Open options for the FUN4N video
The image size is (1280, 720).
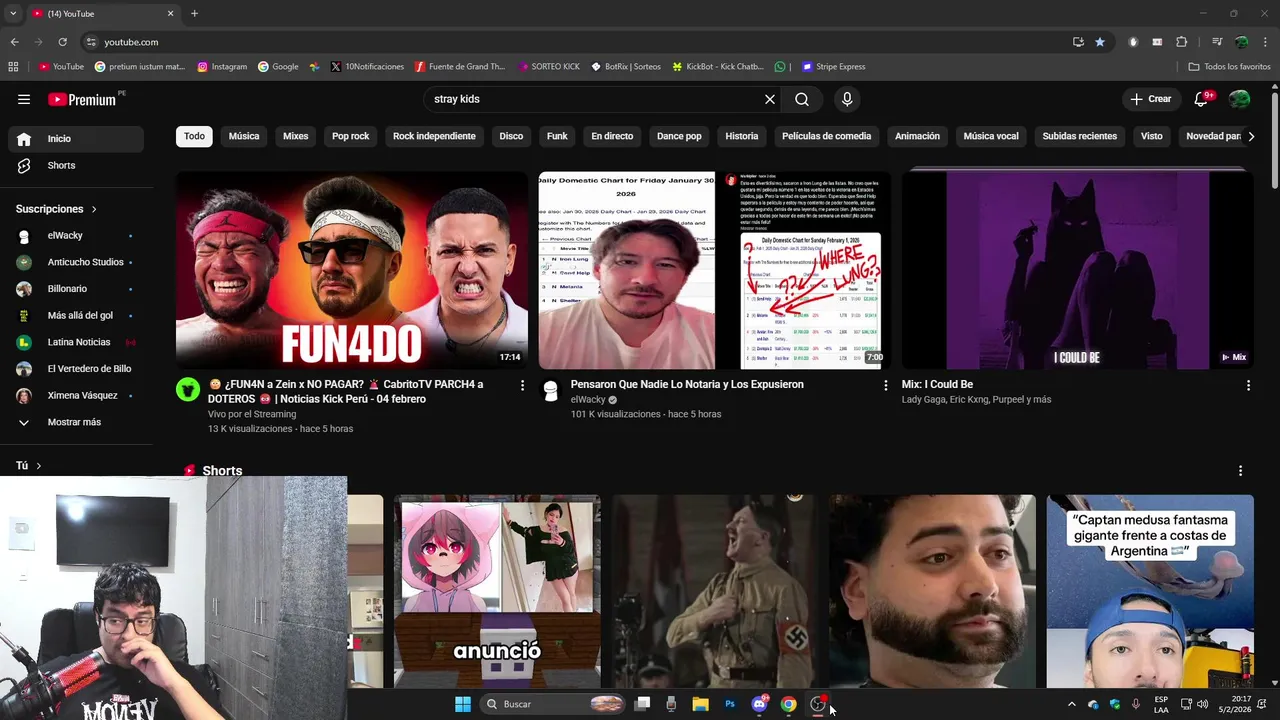coord(522,385)
